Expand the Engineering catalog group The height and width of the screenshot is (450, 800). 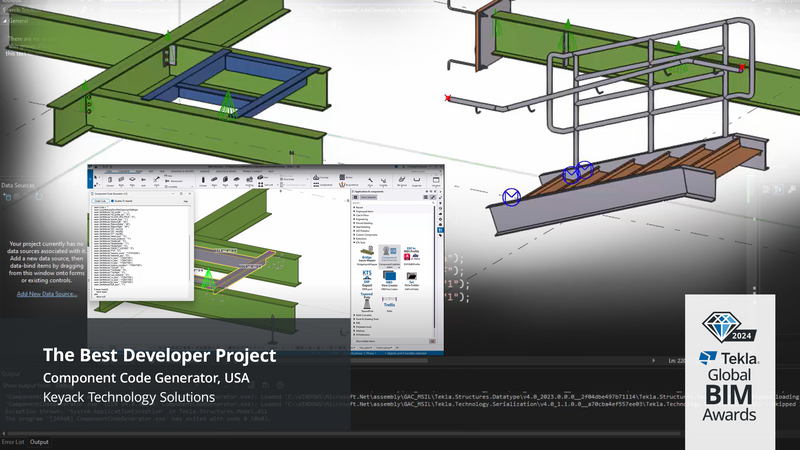354,219
